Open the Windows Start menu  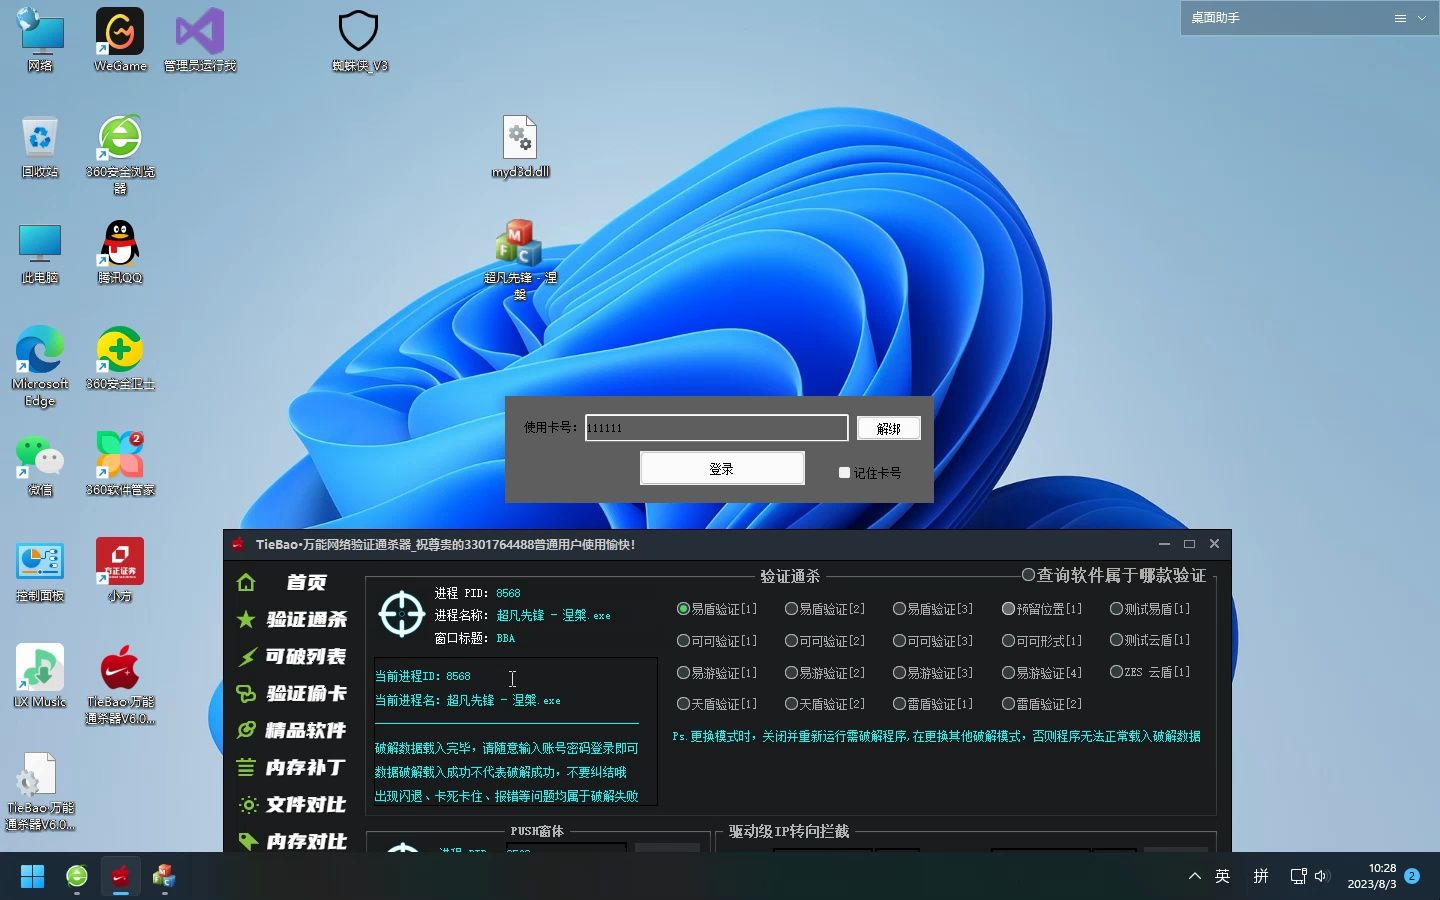pos(32,877)
